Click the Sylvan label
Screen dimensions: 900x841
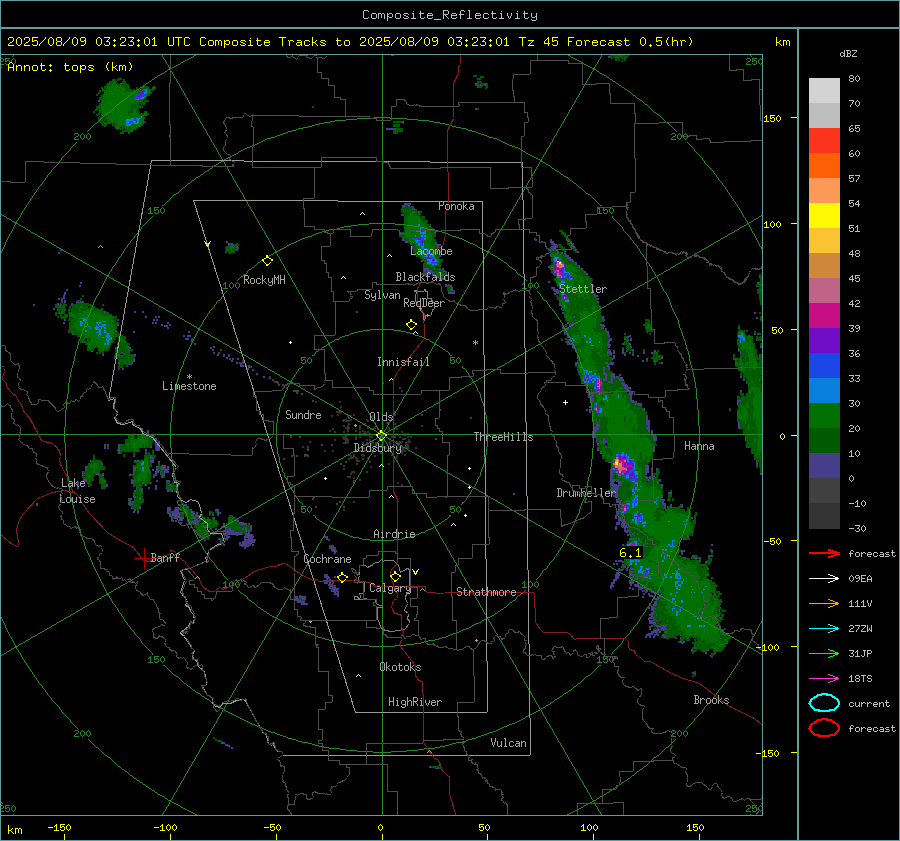pyautogui.click(x=382, y=295)
